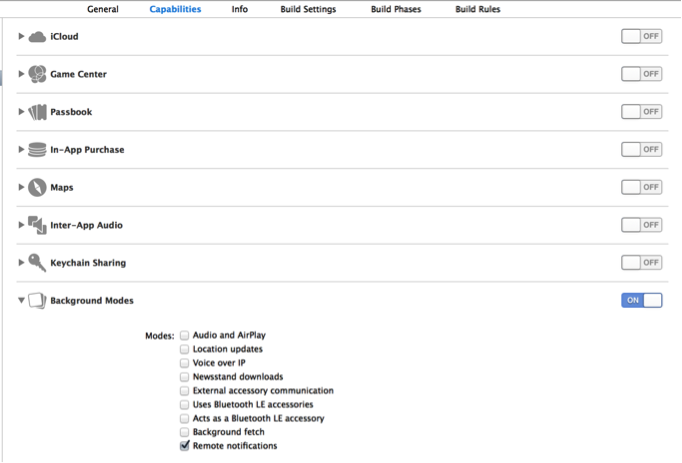Turn off the Background Modes switch
This screenshot has width=682, height=463.
(641, 300)
